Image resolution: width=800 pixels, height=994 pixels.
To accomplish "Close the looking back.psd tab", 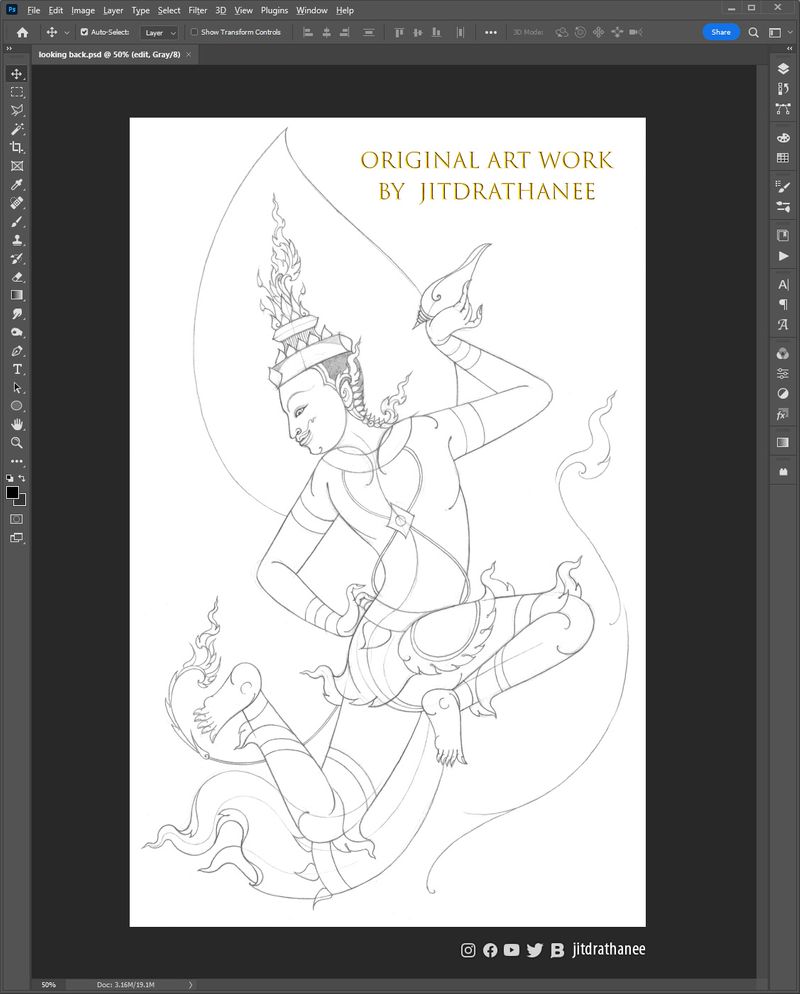I will coord(188,55).
